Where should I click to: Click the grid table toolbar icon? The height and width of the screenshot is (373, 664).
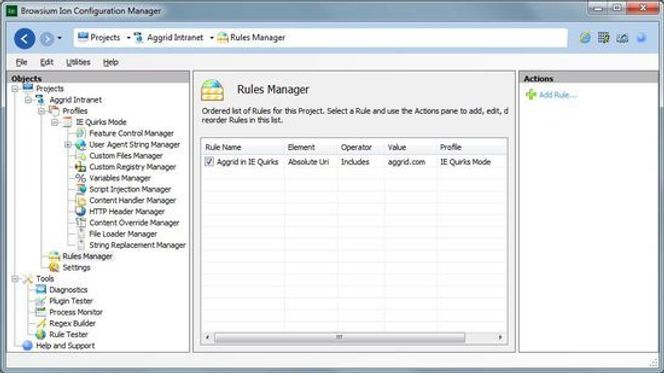pyautogui.click(x=603, y=38)
